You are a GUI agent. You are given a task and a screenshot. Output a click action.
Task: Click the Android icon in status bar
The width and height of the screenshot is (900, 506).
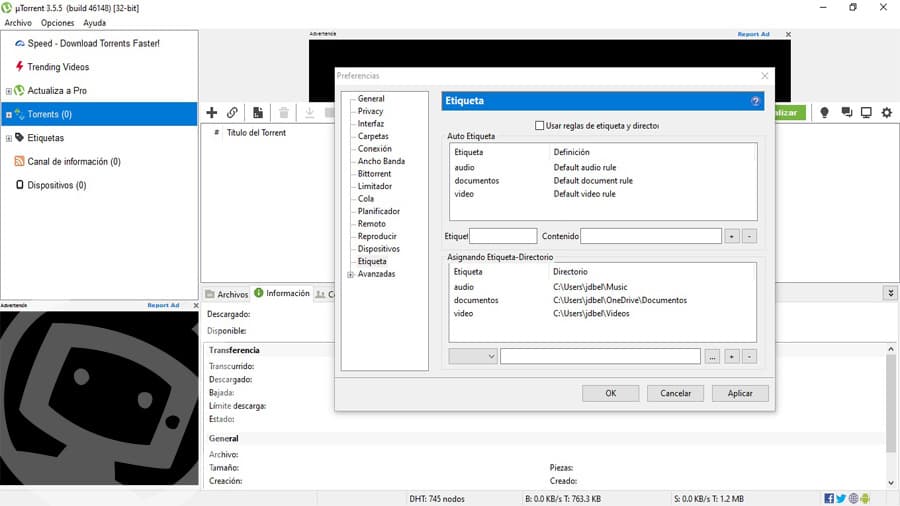pos(865,499)
